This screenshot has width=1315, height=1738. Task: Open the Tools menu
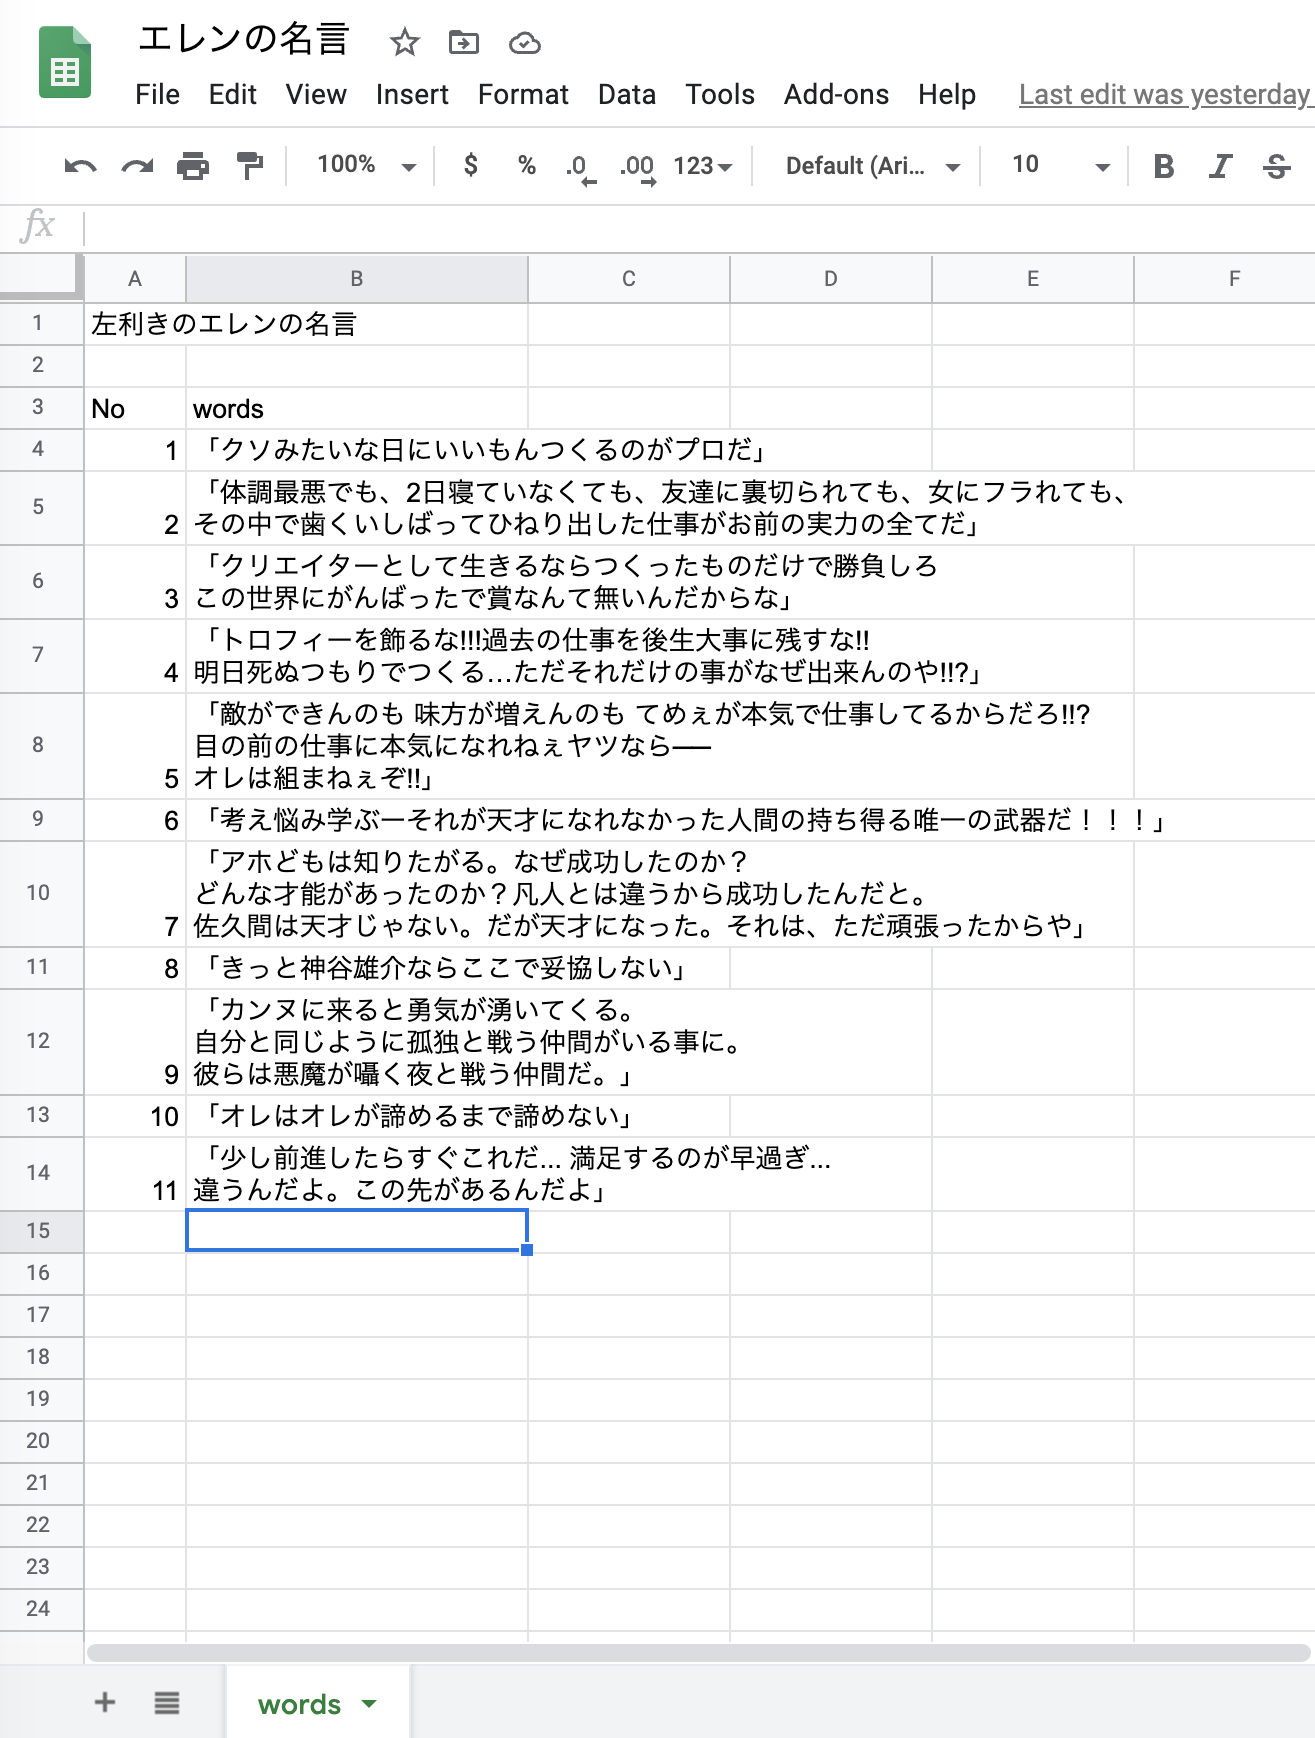(720, 95)
